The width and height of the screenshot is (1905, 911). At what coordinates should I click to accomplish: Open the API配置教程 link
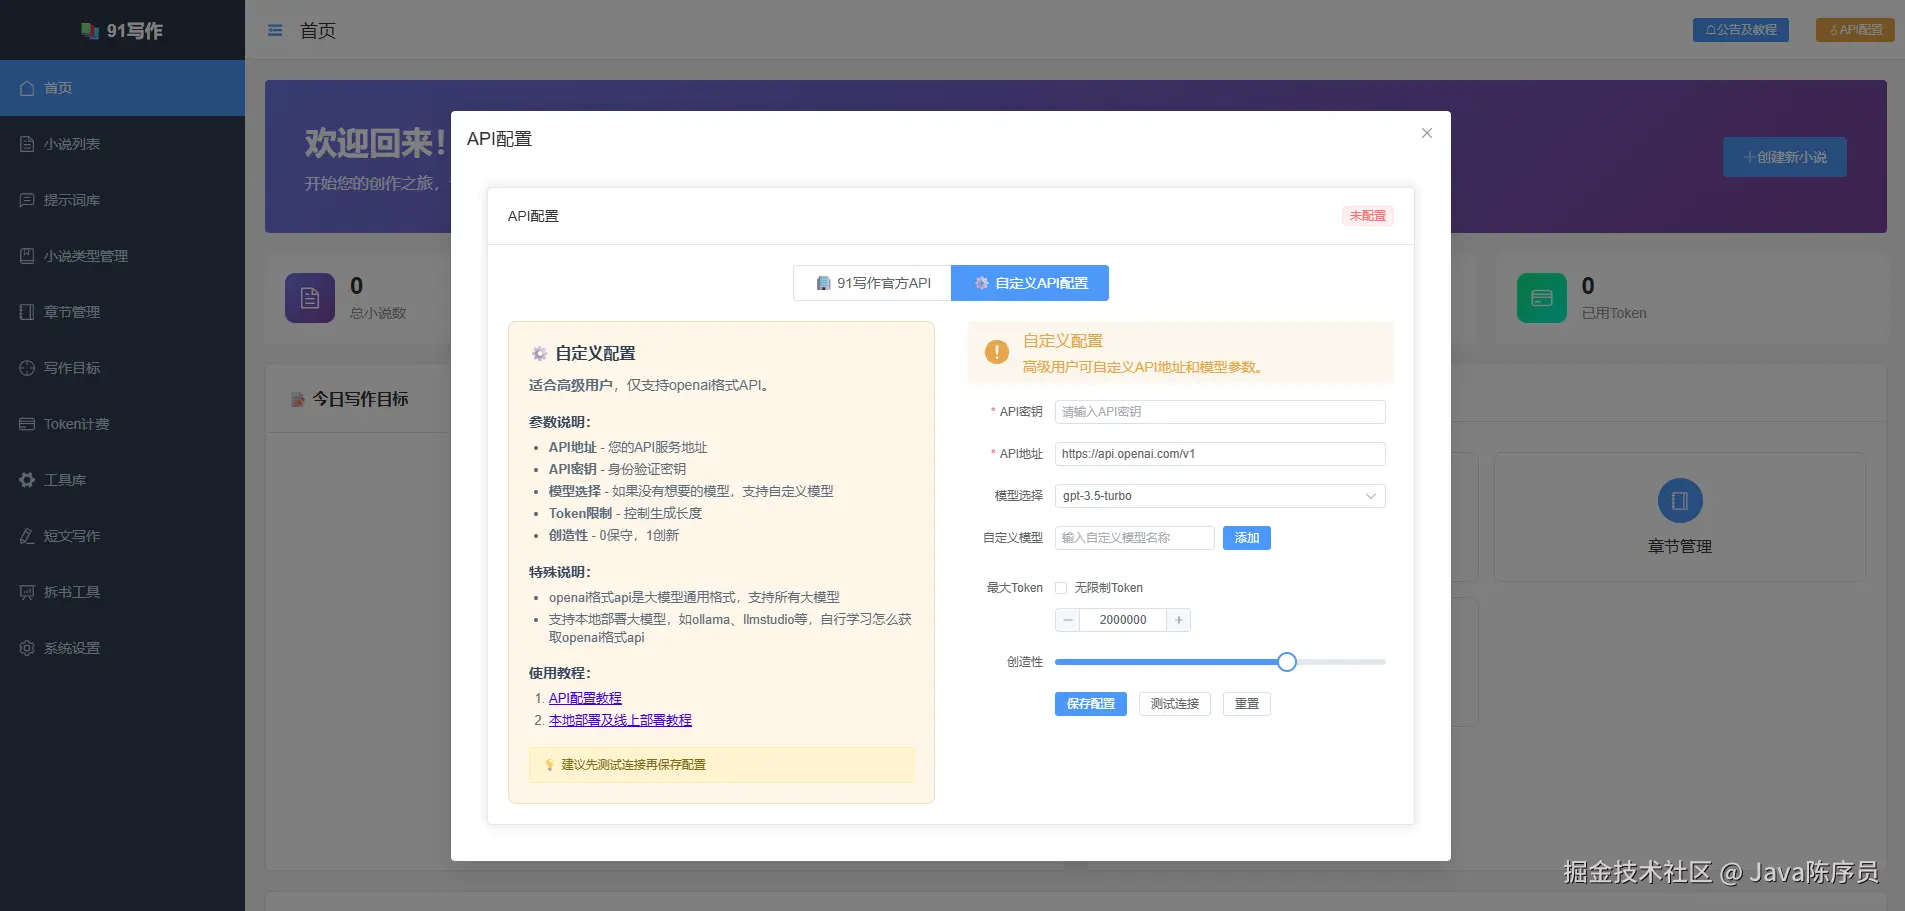(x=585, y=698)
